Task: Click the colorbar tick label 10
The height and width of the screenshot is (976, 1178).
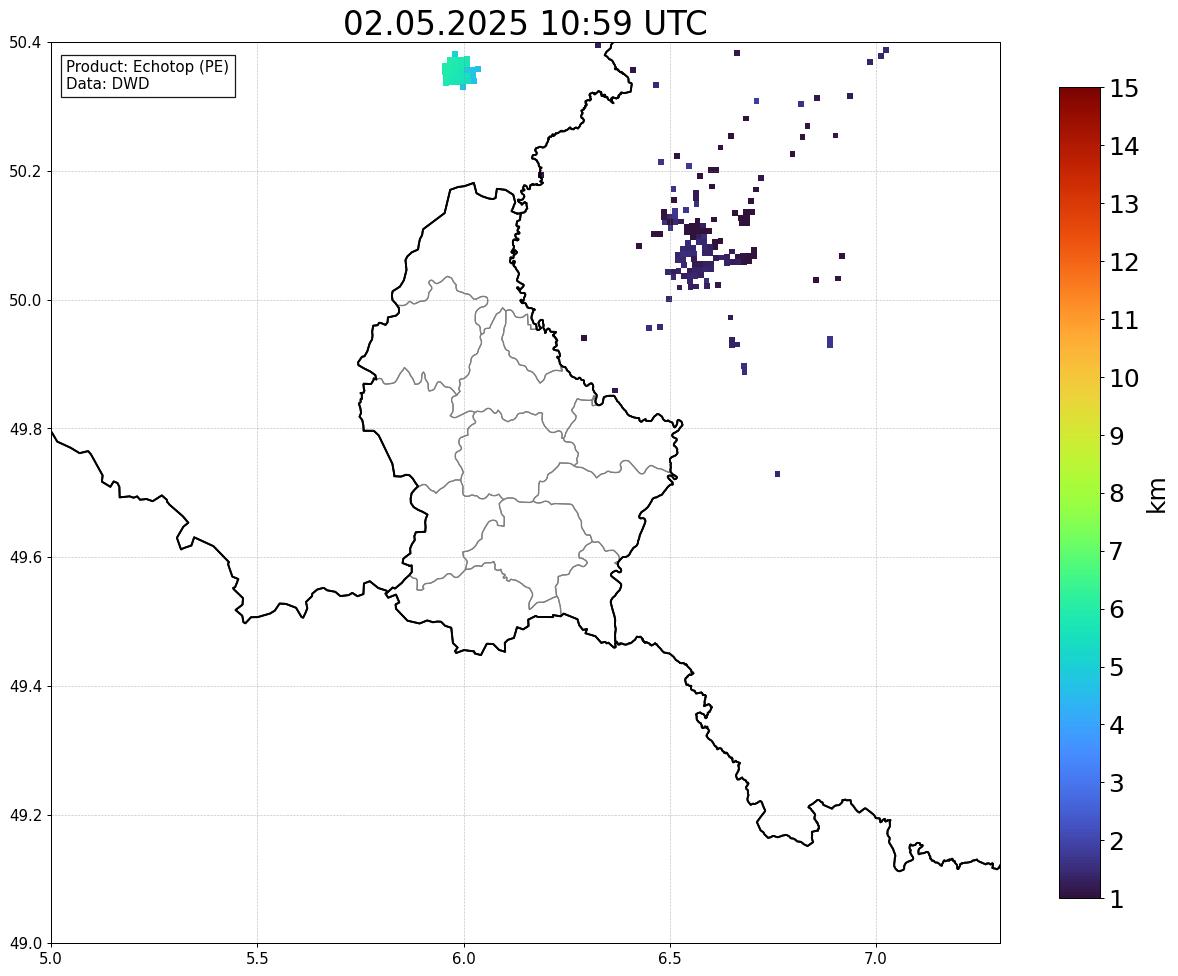Action: 1124,378
